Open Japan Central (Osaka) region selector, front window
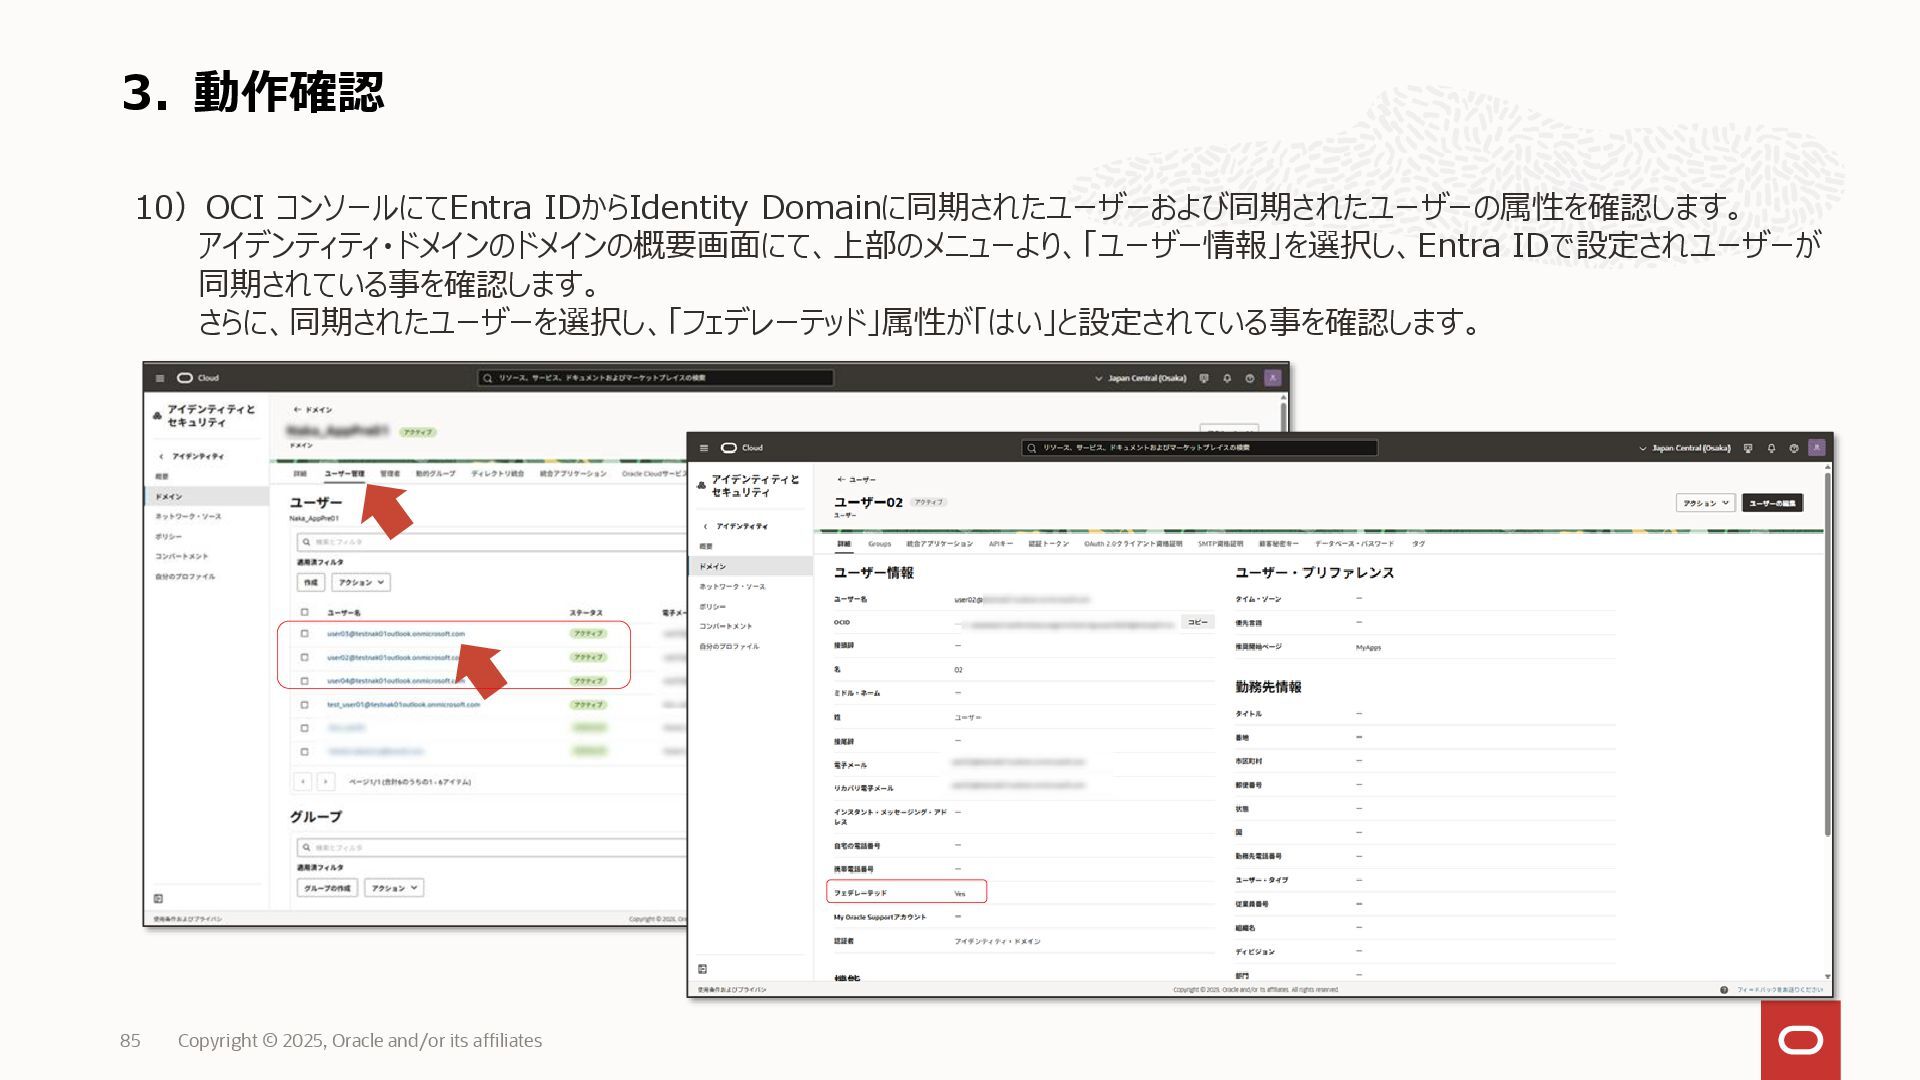The height and width of the screenshot is (1080, 1920). click(1684, 448)
